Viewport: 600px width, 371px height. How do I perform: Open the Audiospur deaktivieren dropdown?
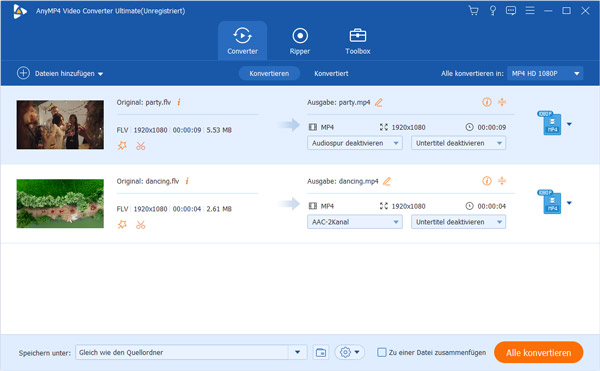pos(355,143)
